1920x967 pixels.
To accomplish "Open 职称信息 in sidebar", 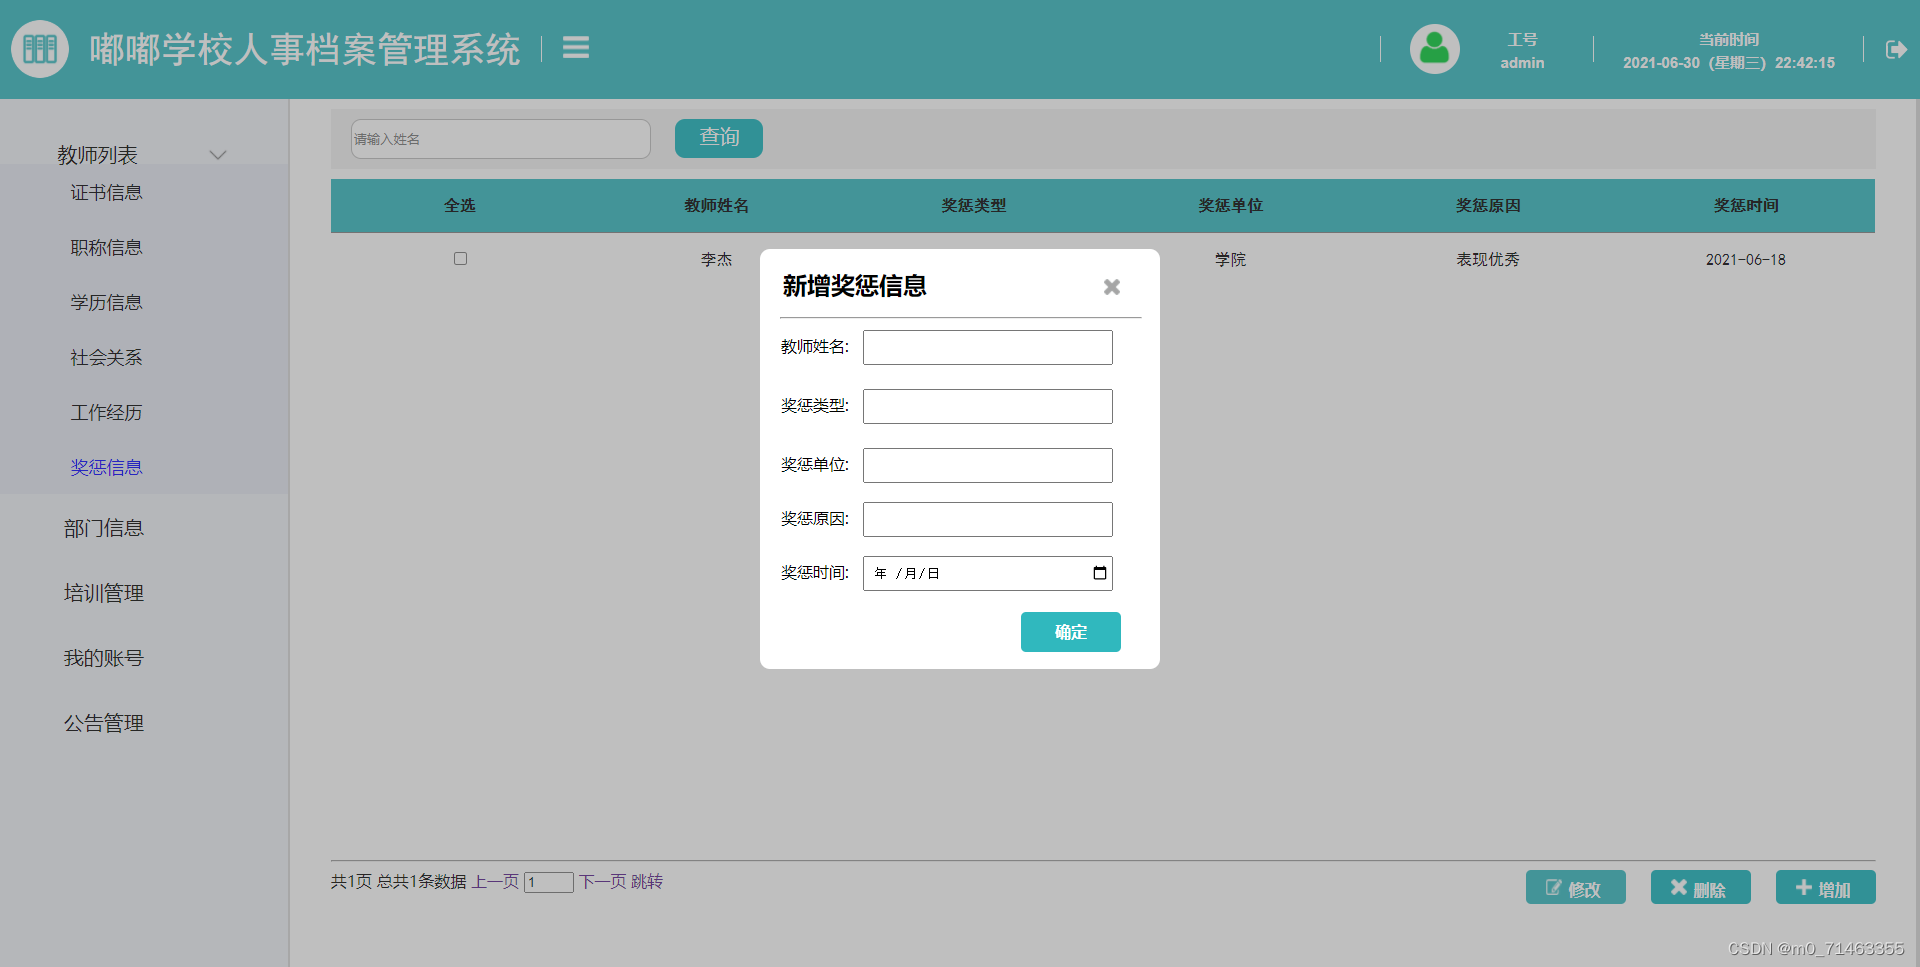I will [x=106, y=248].
